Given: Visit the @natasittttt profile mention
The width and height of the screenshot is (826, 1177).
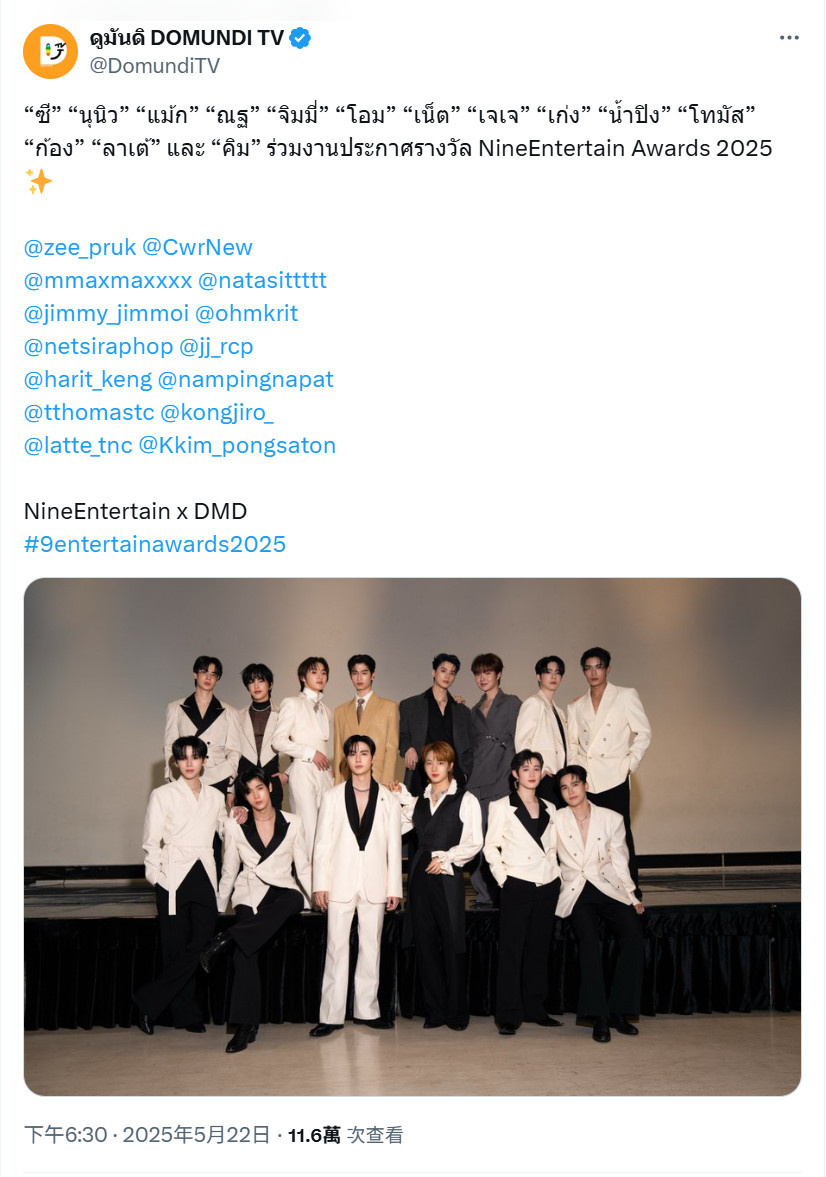Looking at the screenshot, I should pyautogui.click(x=262, y=280).
